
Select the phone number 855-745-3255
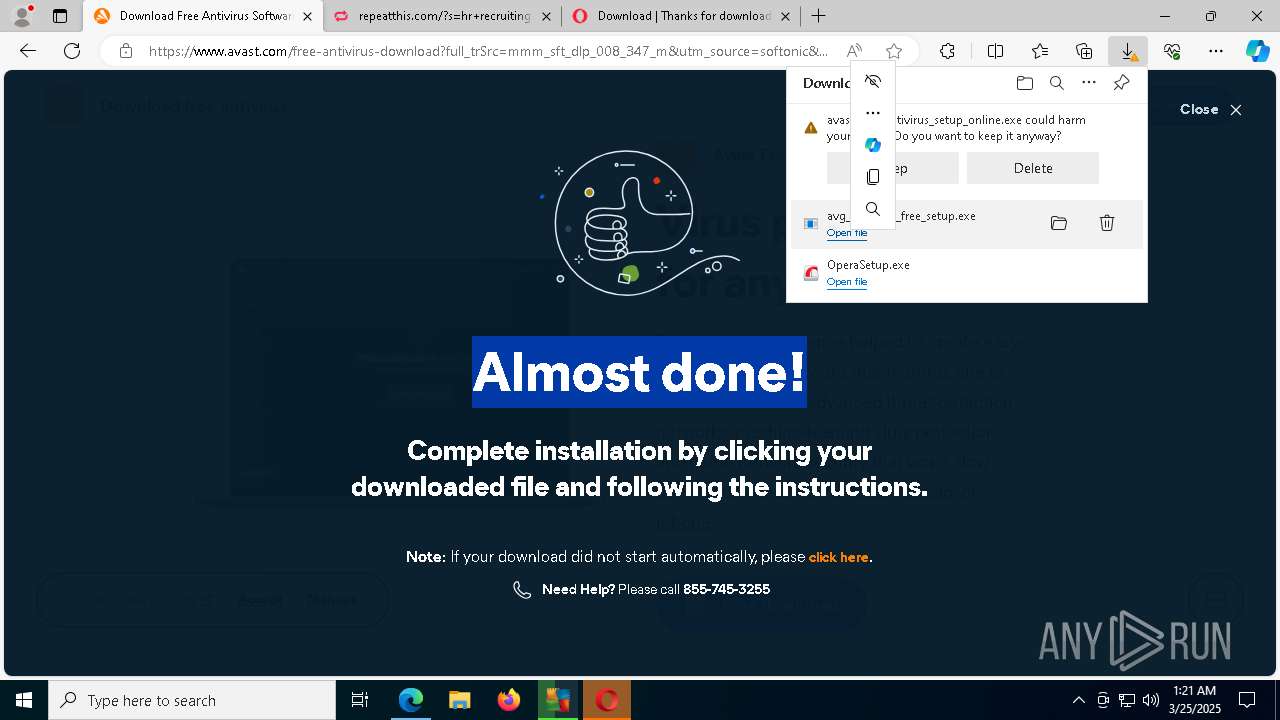(x=726, y=589)
